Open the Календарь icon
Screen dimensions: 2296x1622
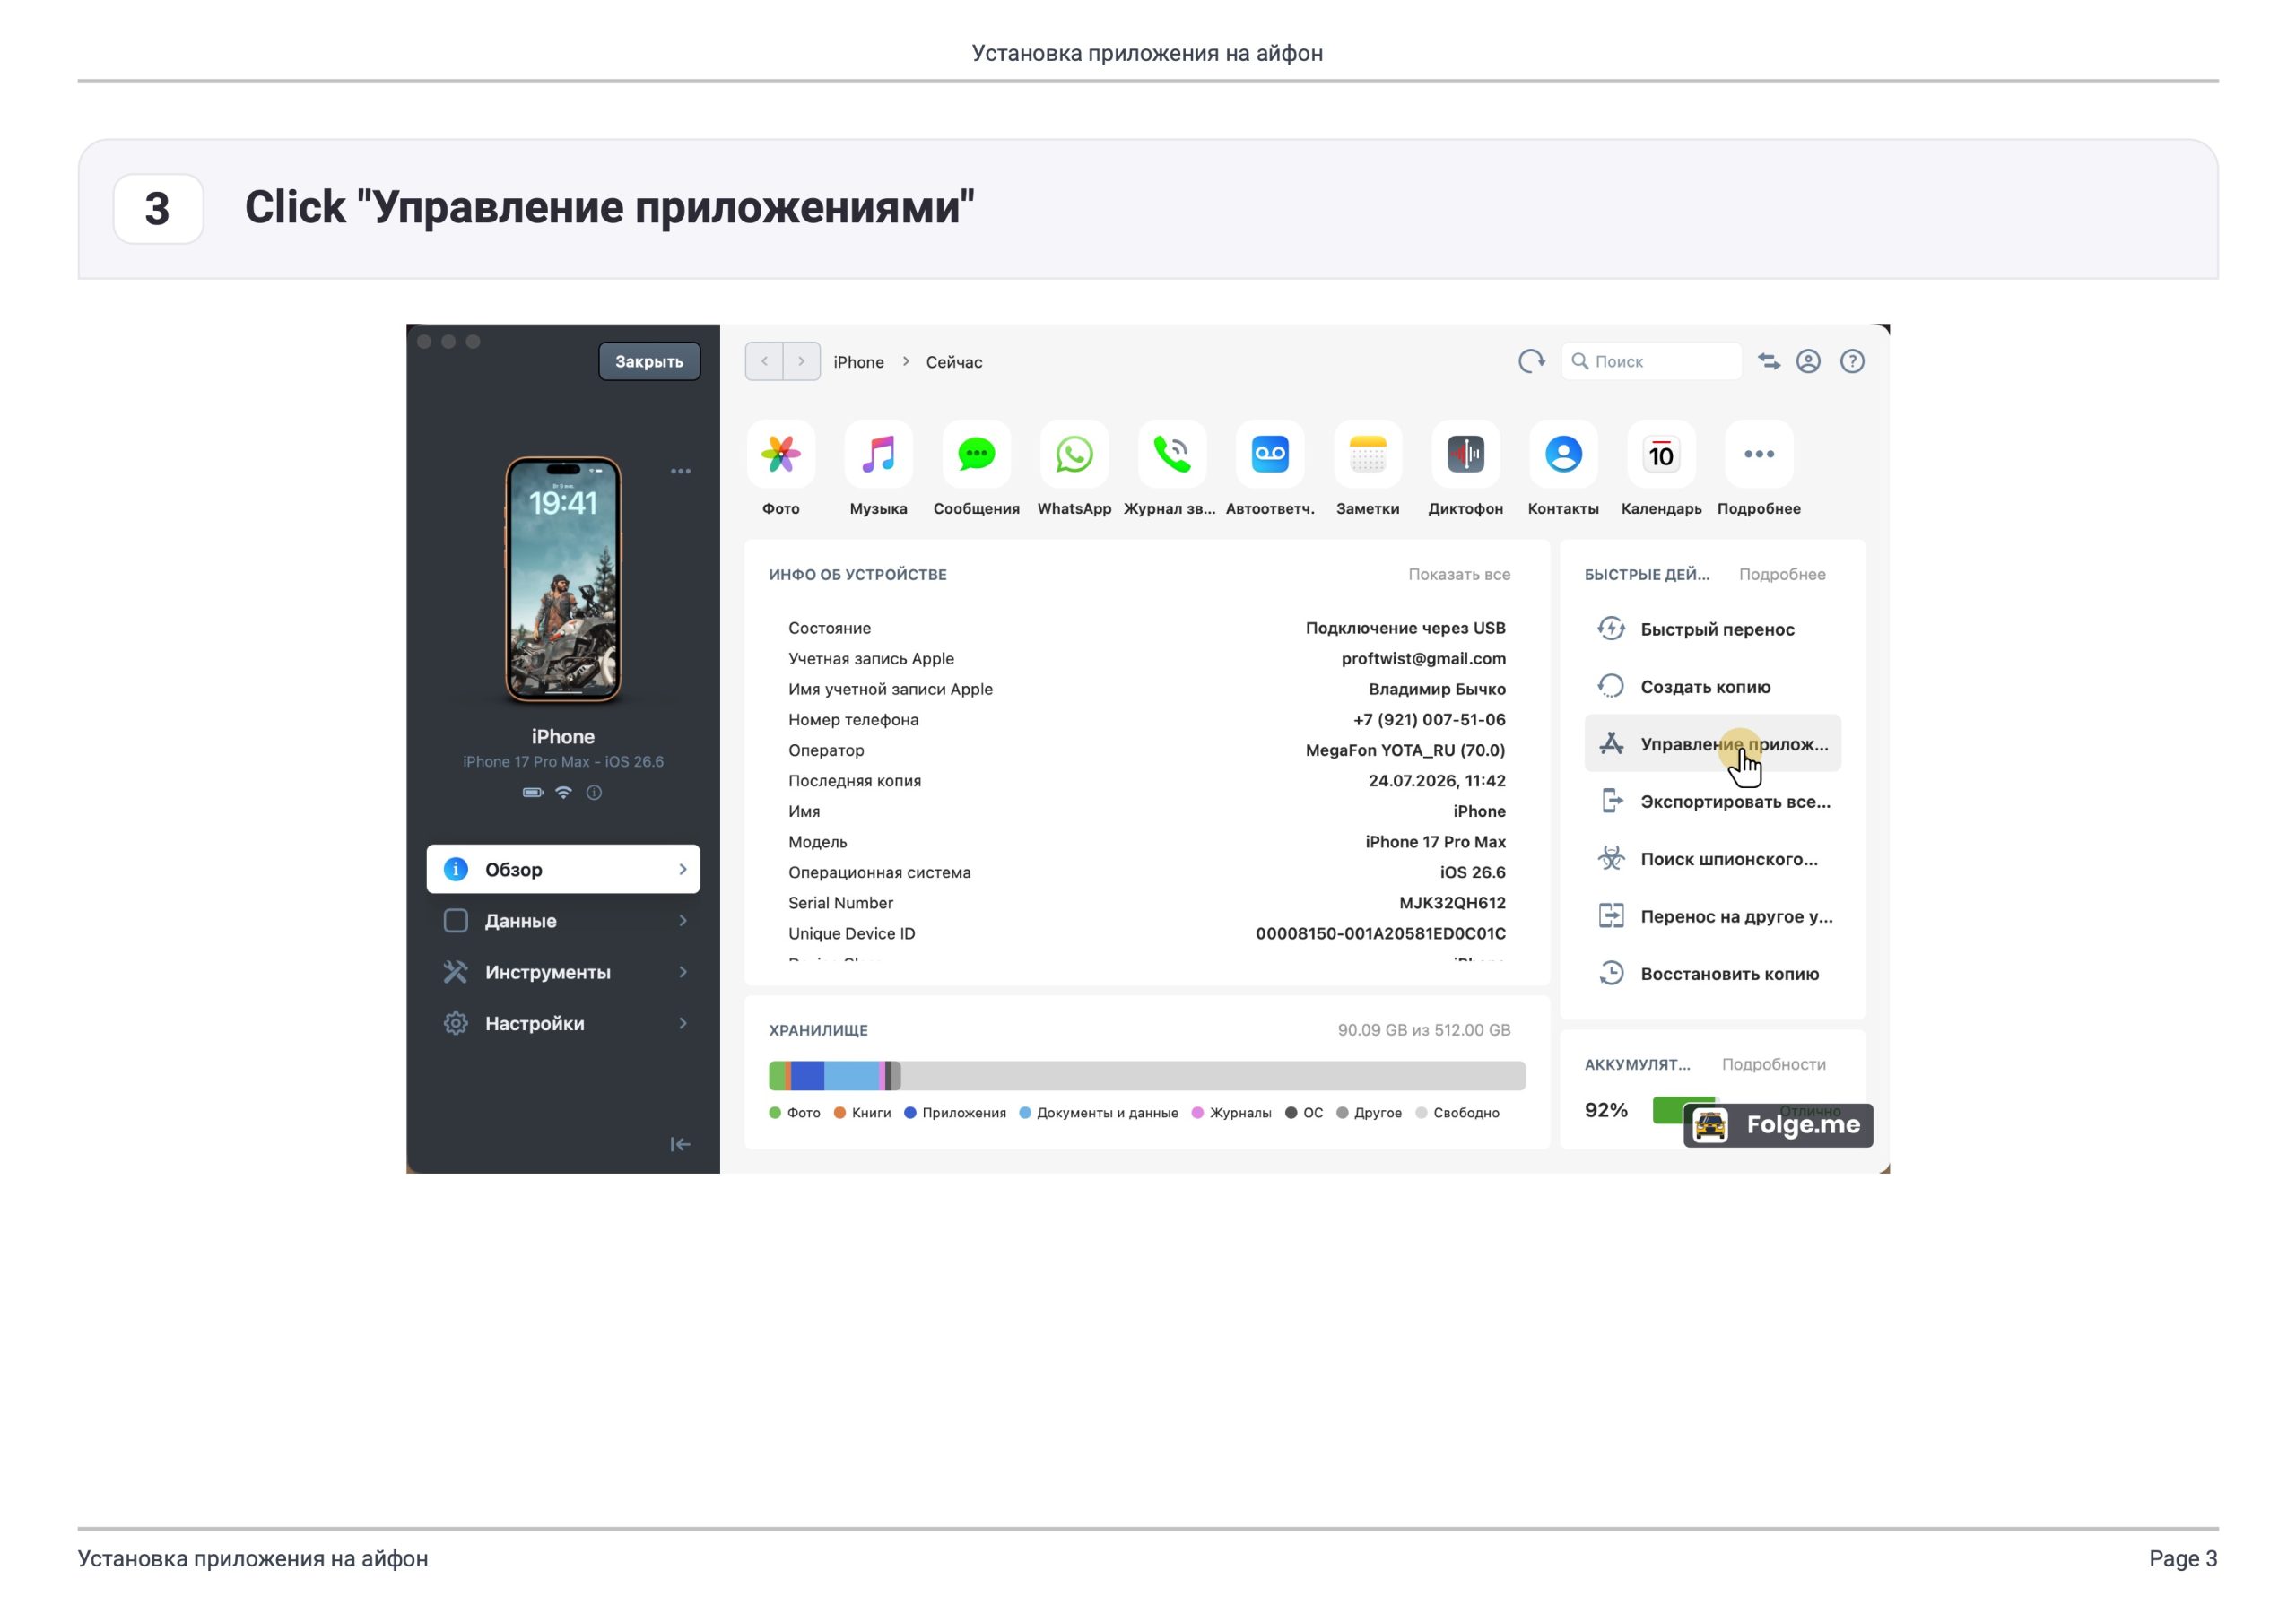pyautogui.click(x=1661, y=455)
